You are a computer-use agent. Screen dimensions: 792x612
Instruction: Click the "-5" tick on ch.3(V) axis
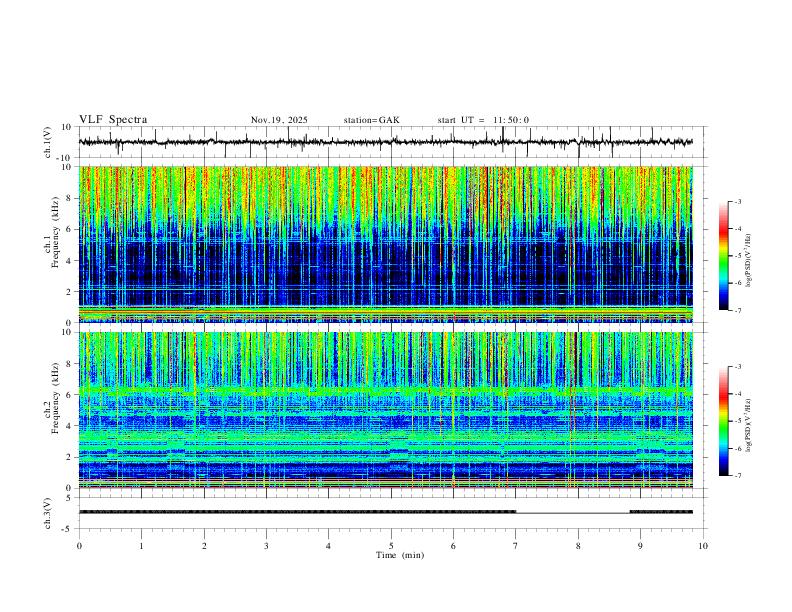click(x=67, y=529)
